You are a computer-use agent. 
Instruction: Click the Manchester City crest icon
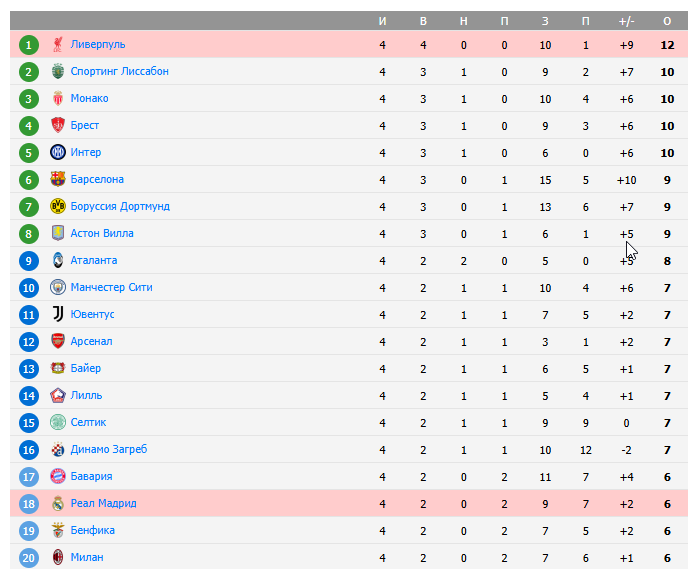[58, 287]
